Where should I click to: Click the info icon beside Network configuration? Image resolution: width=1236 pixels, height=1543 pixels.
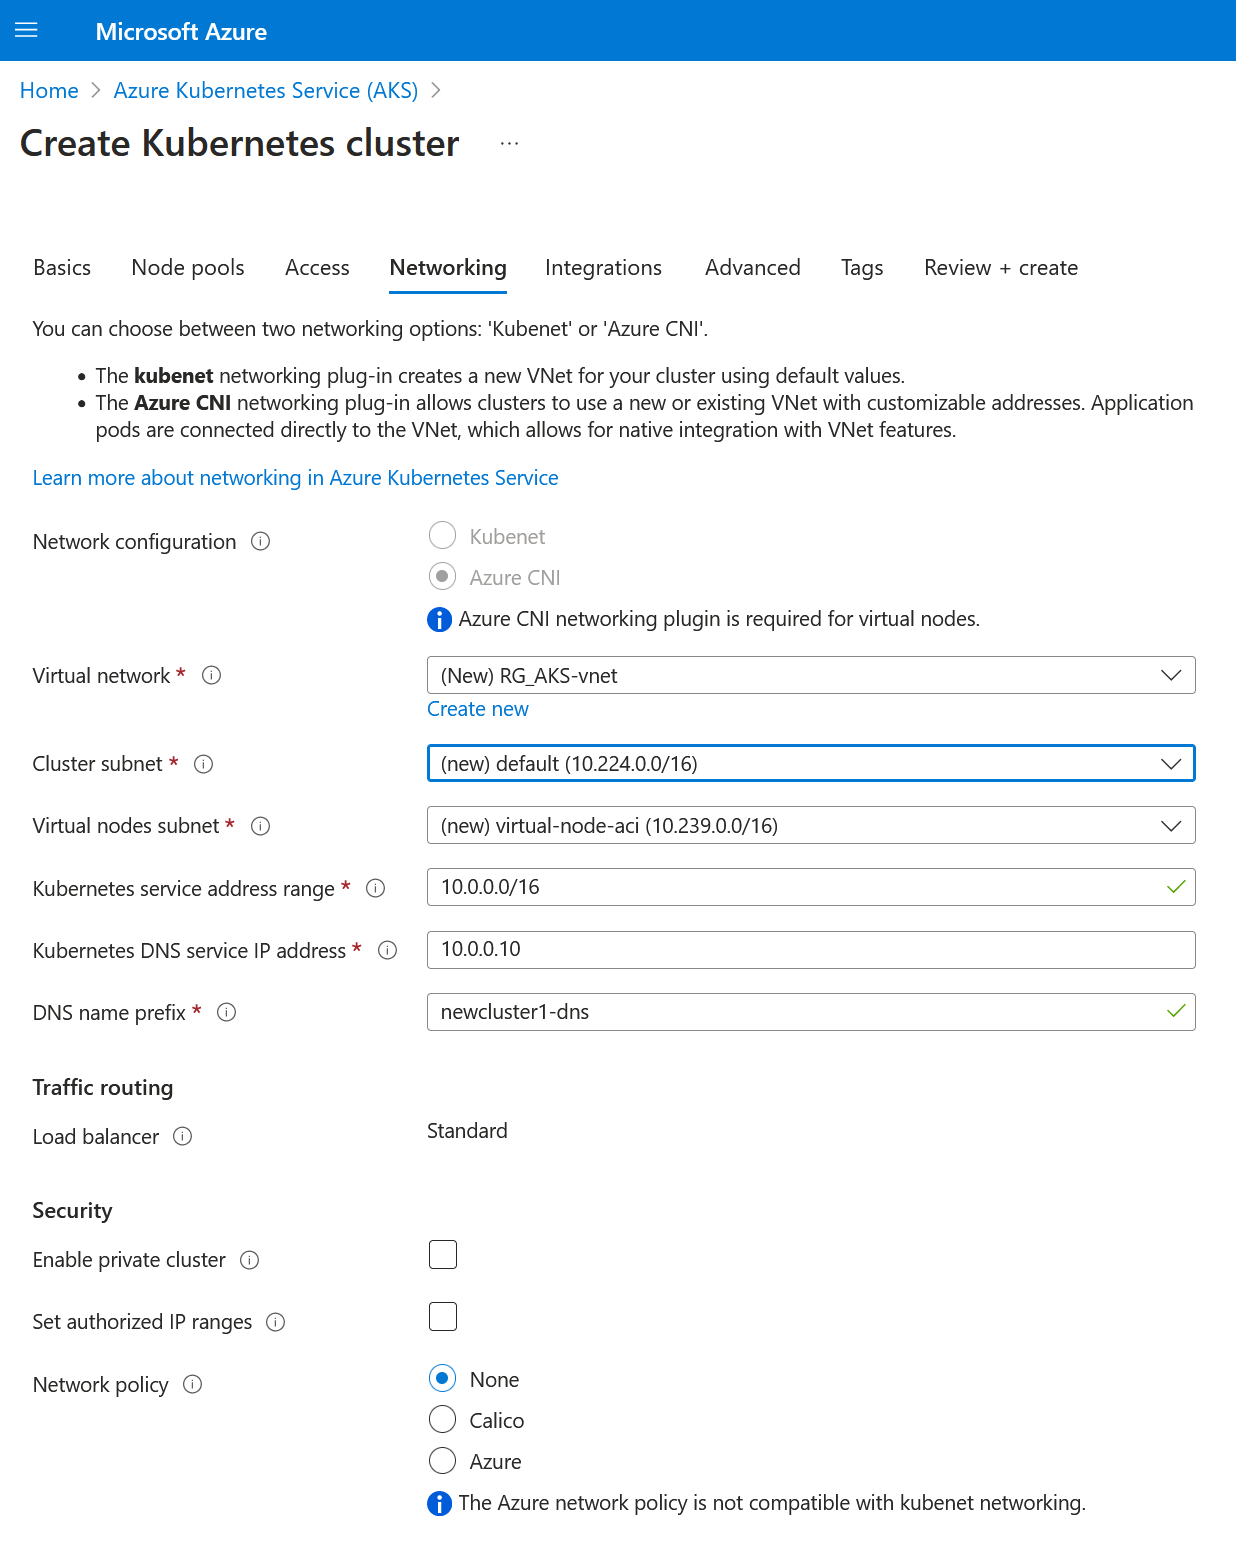(260, 541)
